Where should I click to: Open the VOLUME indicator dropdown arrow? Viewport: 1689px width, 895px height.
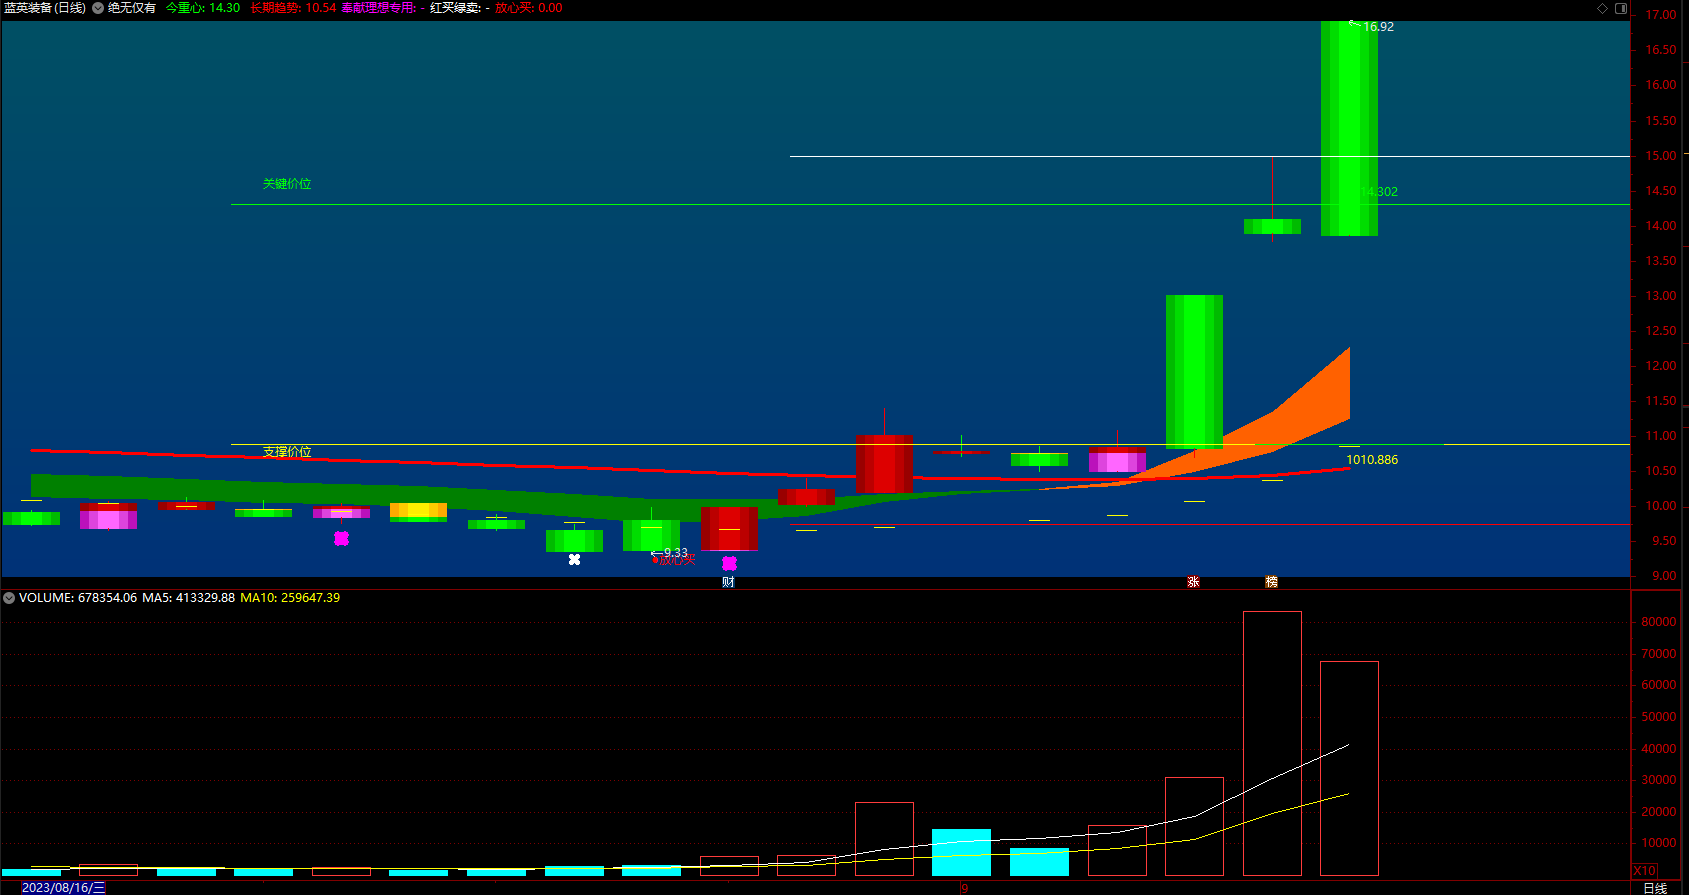pos(9,598)
